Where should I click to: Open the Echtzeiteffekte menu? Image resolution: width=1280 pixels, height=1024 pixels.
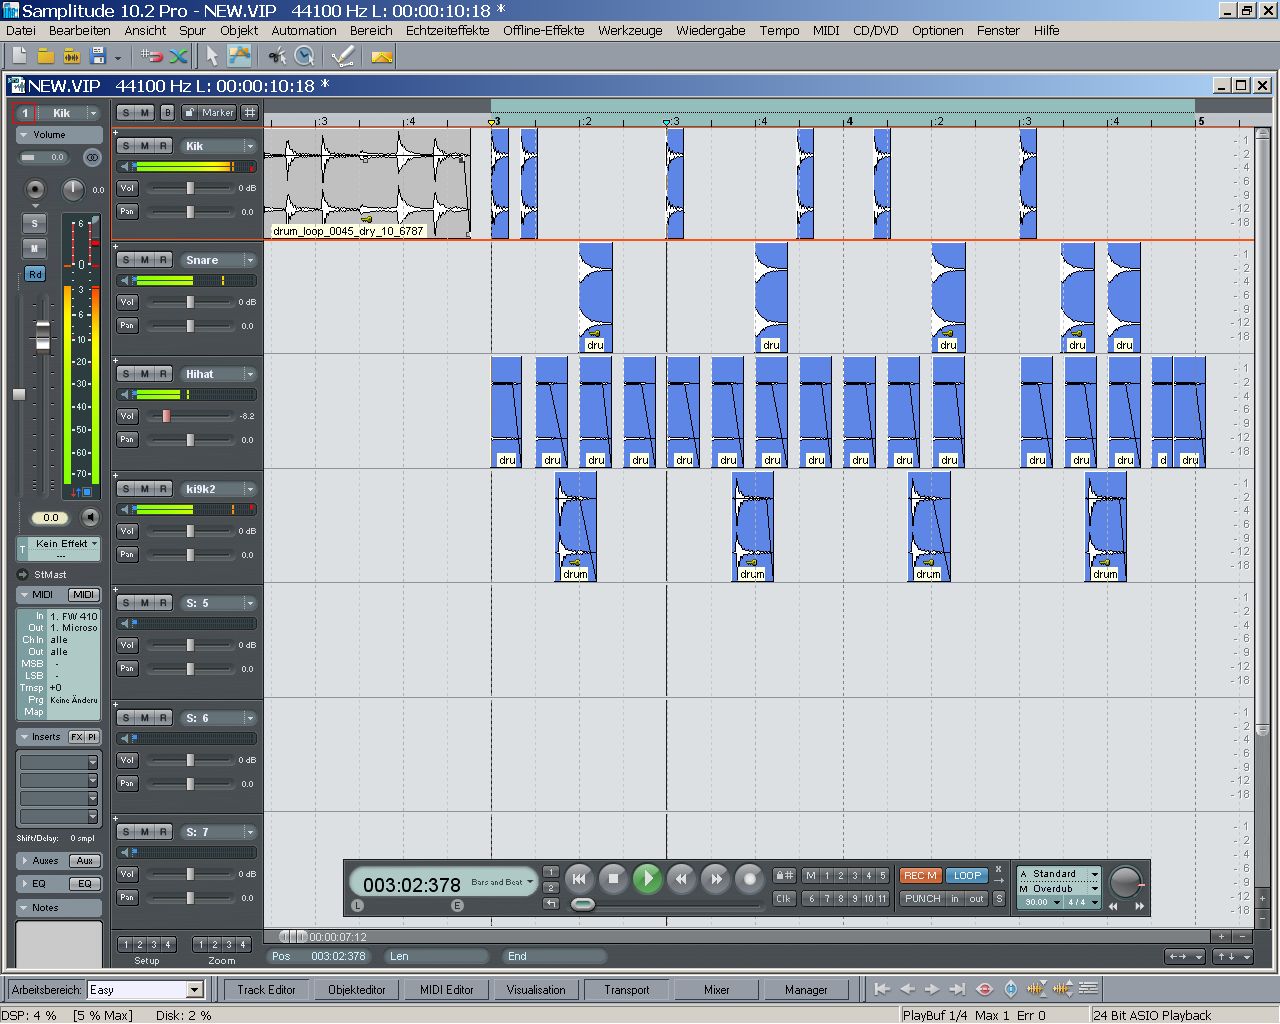[x=447, y=30]
